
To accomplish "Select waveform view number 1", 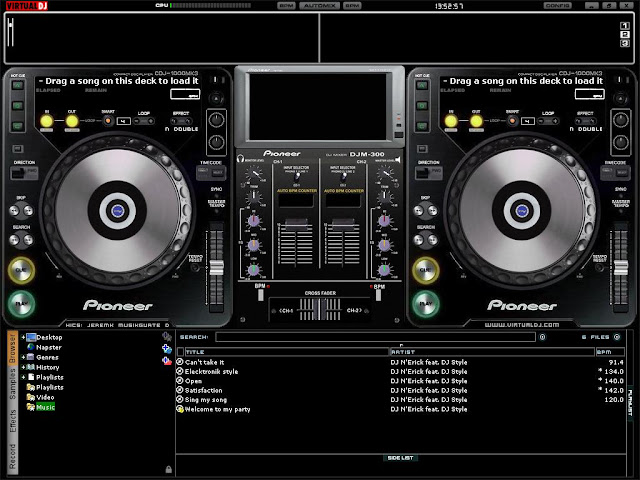I will pyautogui.click(x=624, y=26).
